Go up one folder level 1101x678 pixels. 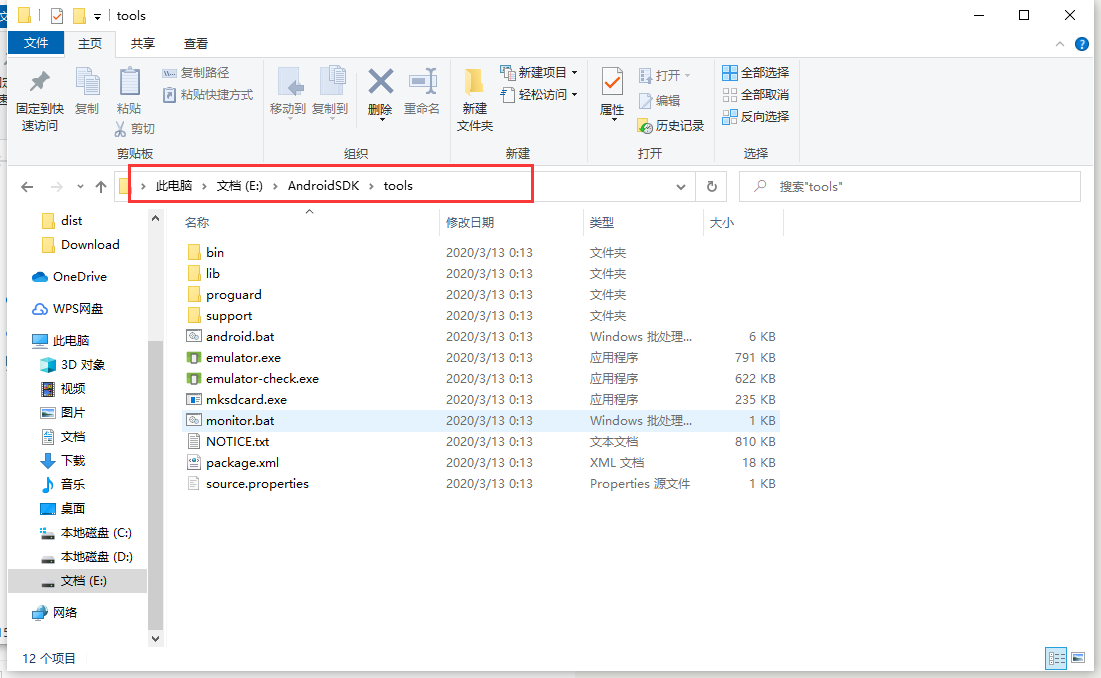coord(101,187)
